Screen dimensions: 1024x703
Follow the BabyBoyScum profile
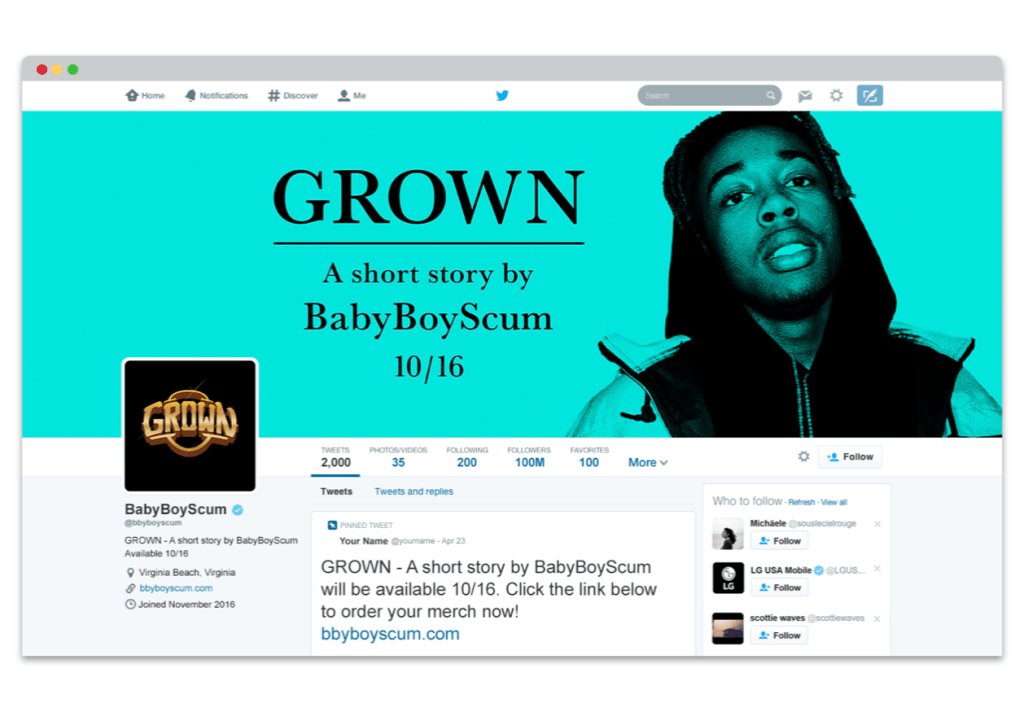tap(850, 457)
